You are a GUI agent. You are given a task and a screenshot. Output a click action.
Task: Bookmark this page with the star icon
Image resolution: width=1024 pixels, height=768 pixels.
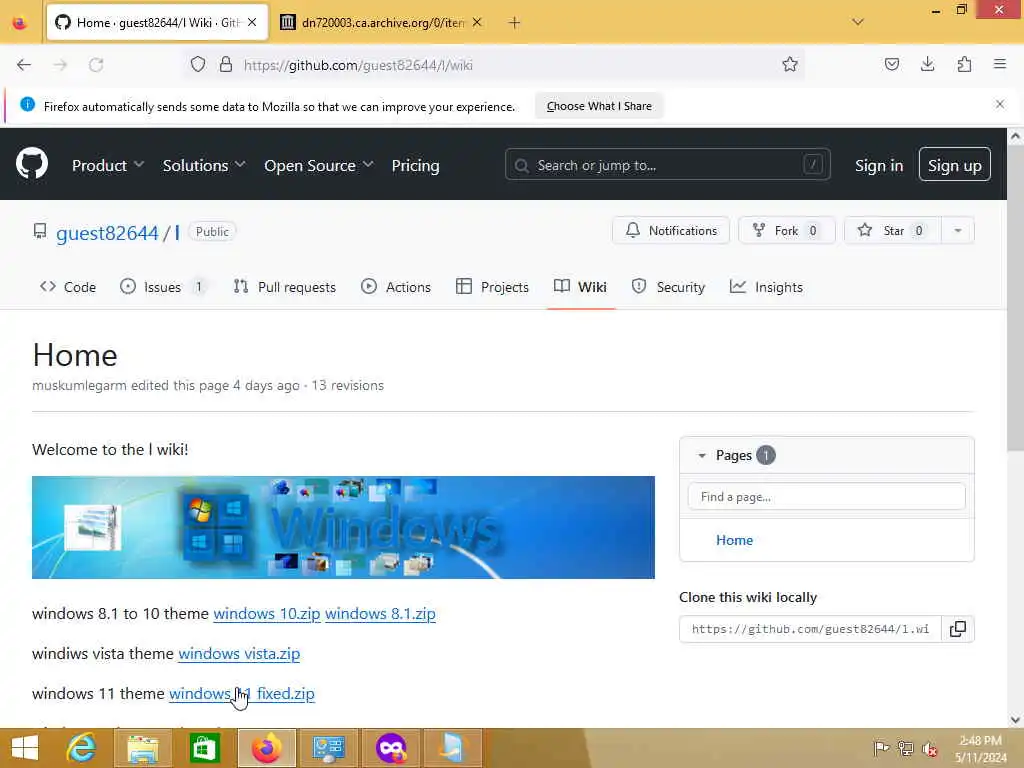click(x=790, y=64)
